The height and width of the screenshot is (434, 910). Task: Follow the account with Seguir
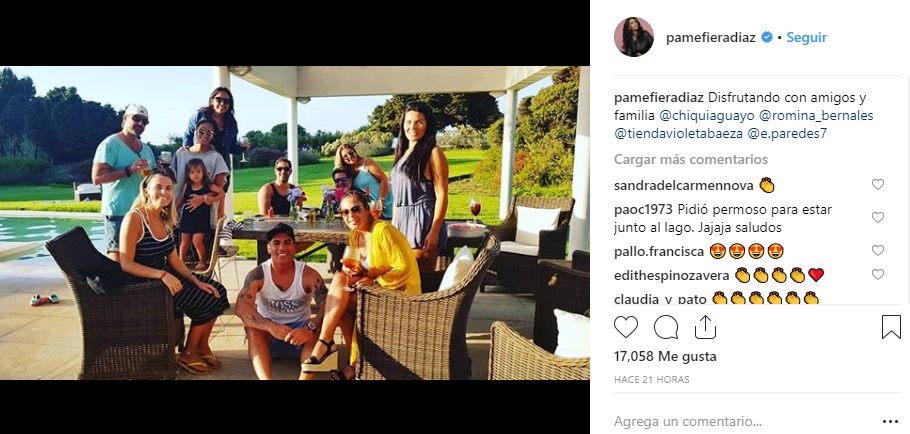point(806,37)
